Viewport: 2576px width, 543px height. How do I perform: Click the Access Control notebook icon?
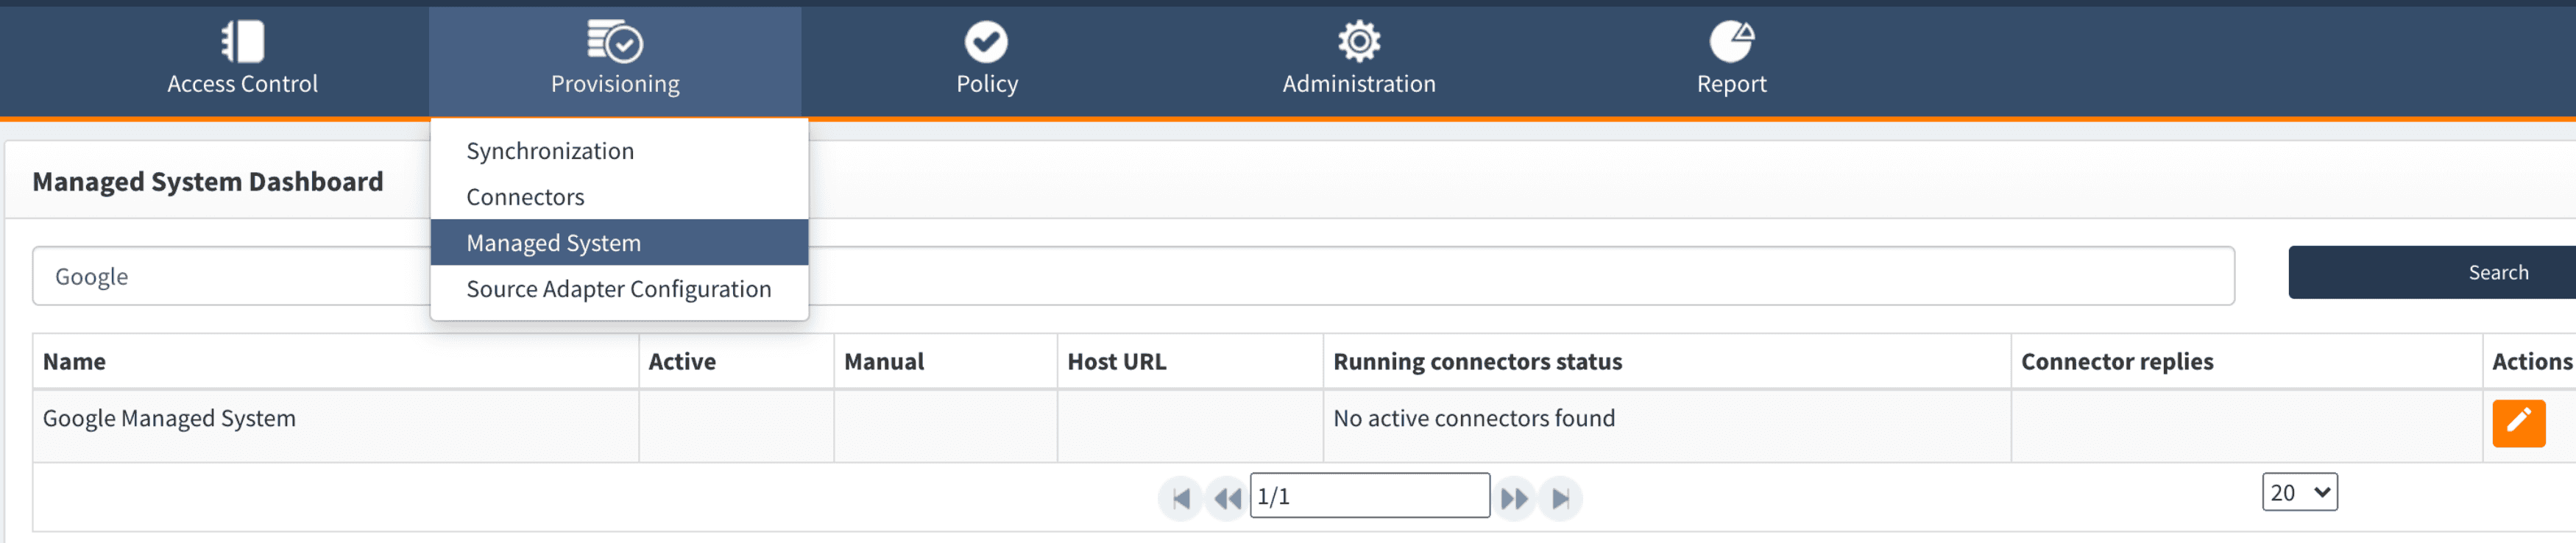(242, 42)
